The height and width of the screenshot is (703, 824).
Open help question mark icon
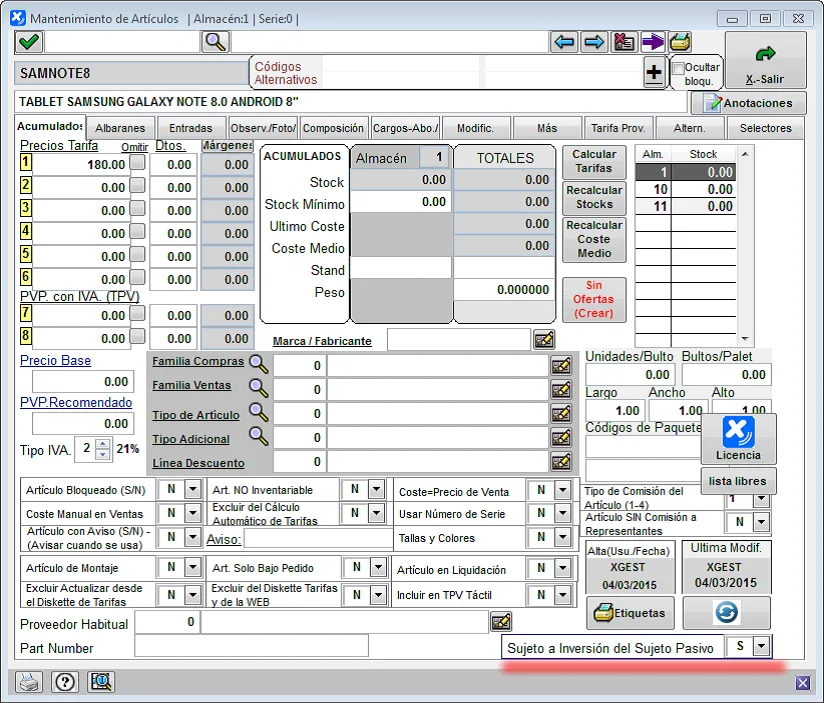[65, 682]
